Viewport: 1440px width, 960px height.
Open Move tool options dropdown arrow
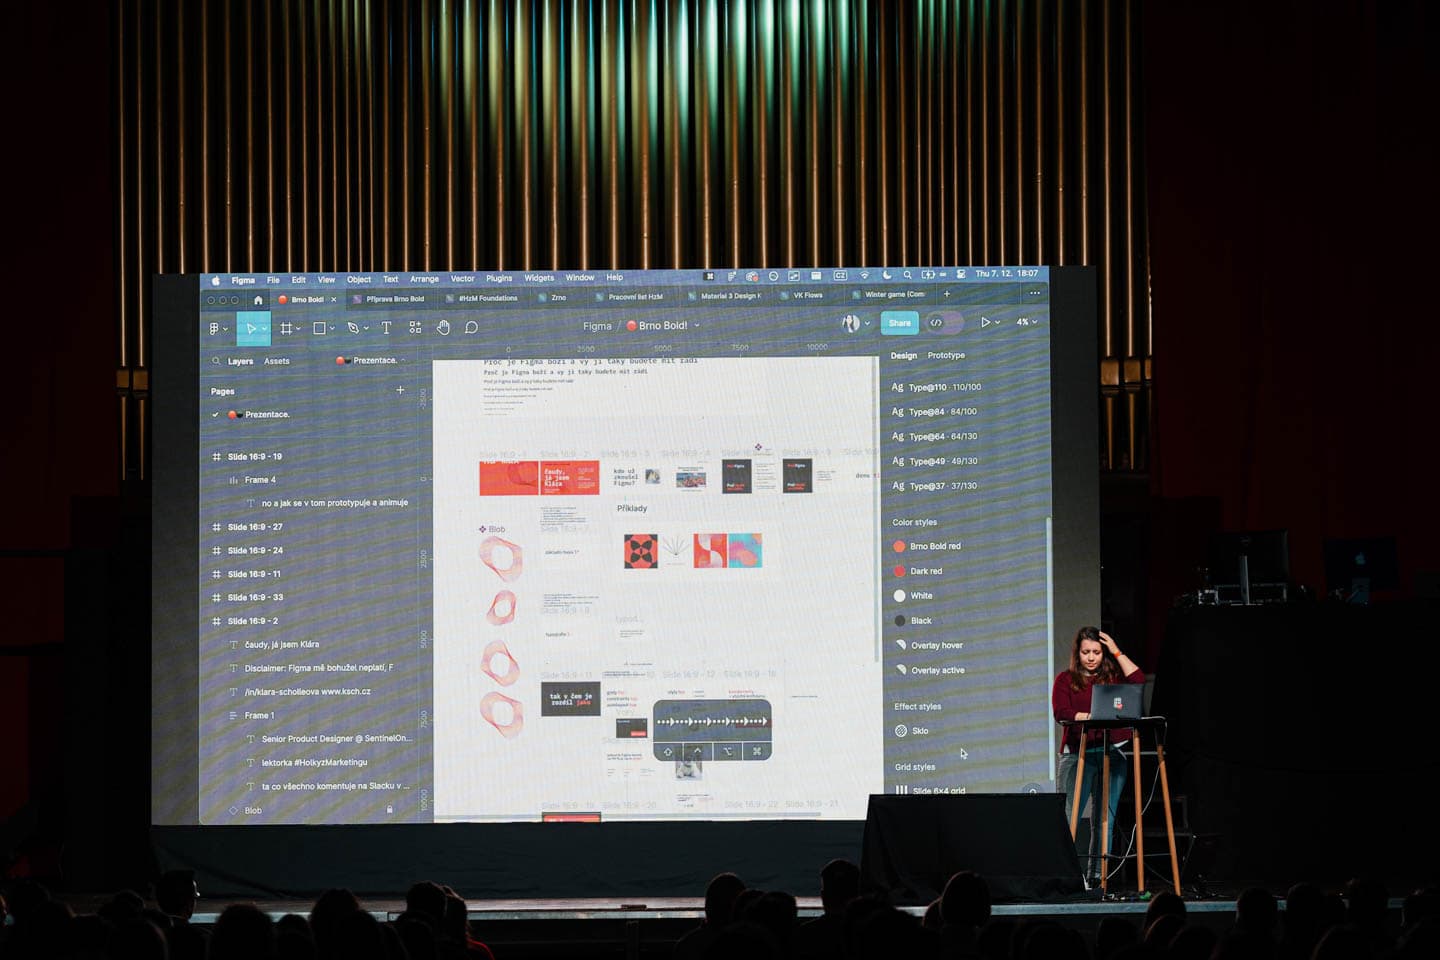pos(265,328)
